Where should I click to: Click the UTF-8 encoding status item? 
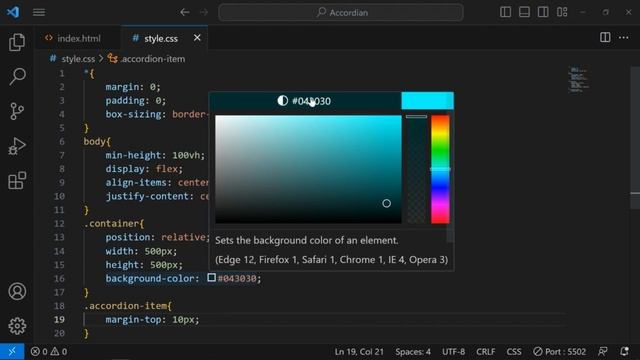453,351
